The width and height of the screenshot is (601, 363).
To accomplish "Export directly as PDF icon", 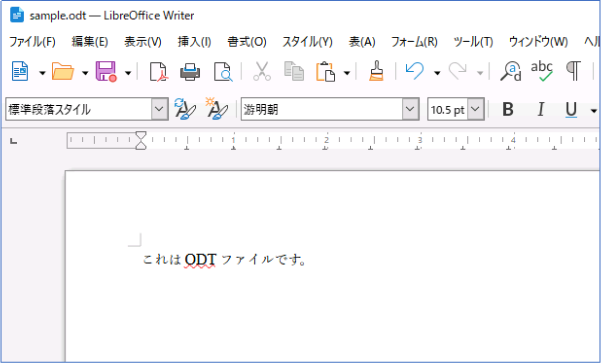I will [158, 71].
